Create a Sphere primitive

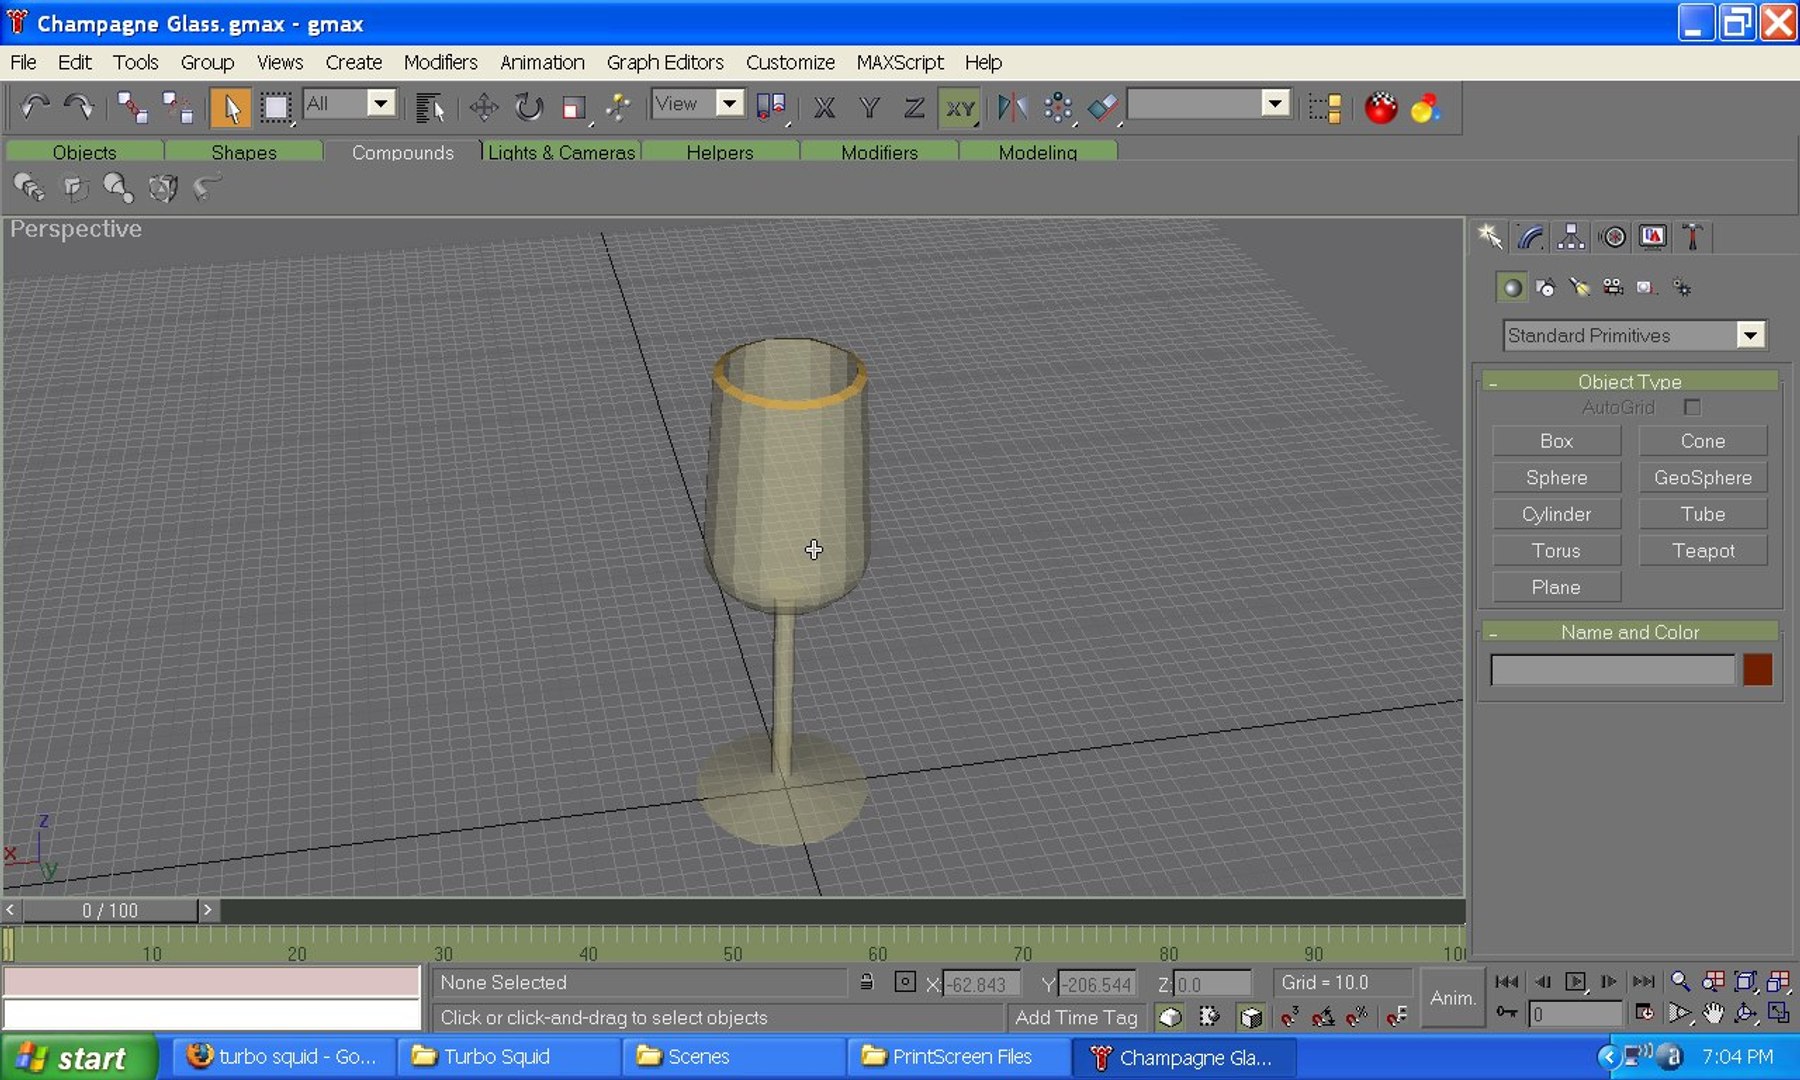point(1556,478)
